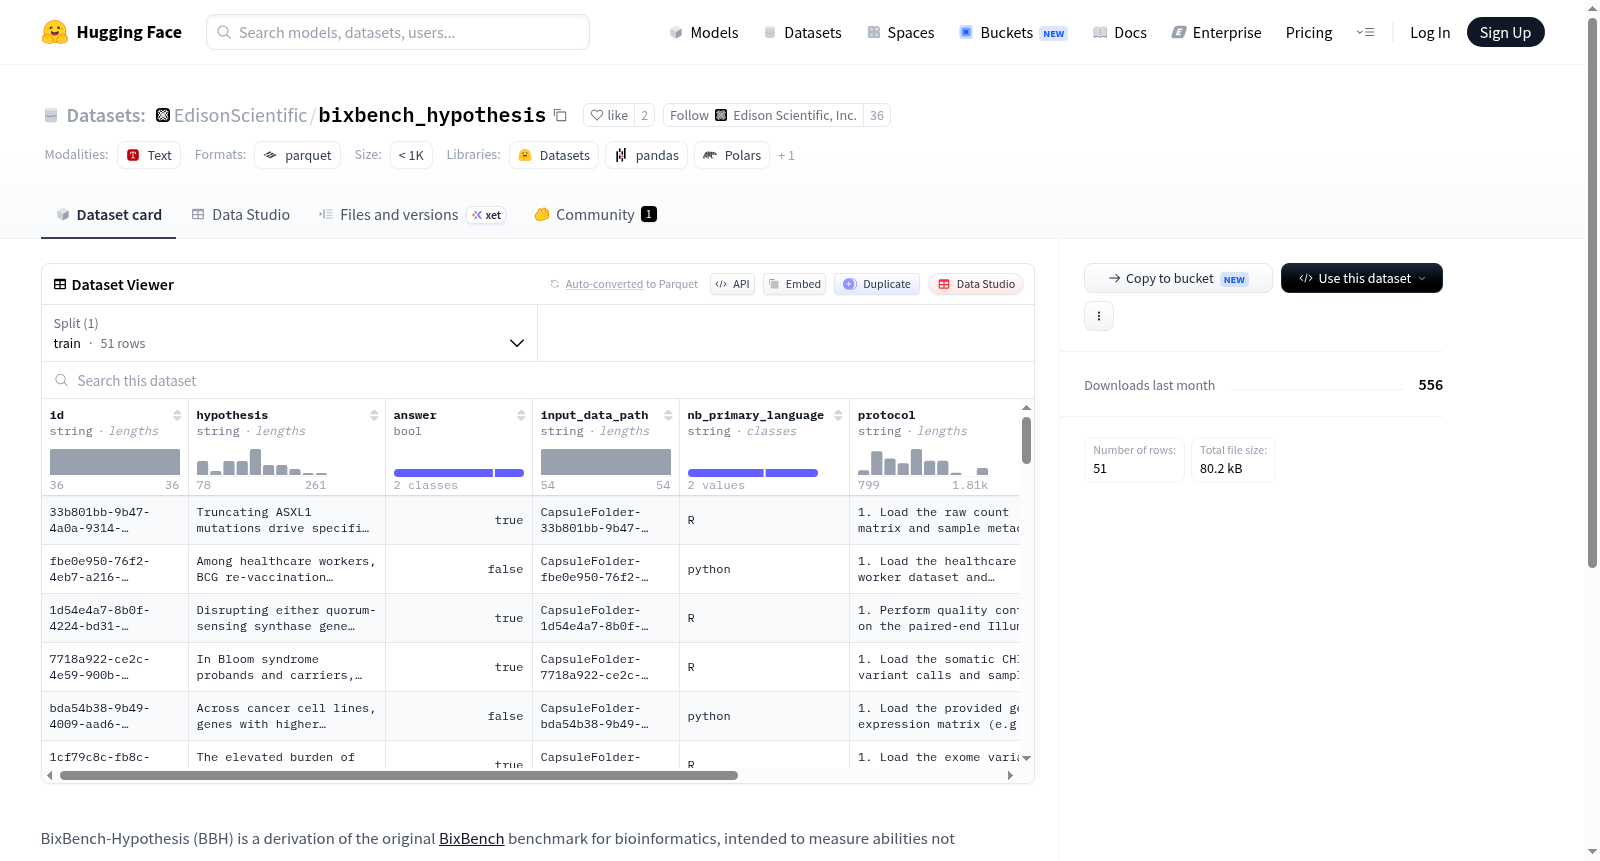The height and width of the screenshot is (861, 1600).
Task: Focus the top search models field
Action: (x=398, y=32)
